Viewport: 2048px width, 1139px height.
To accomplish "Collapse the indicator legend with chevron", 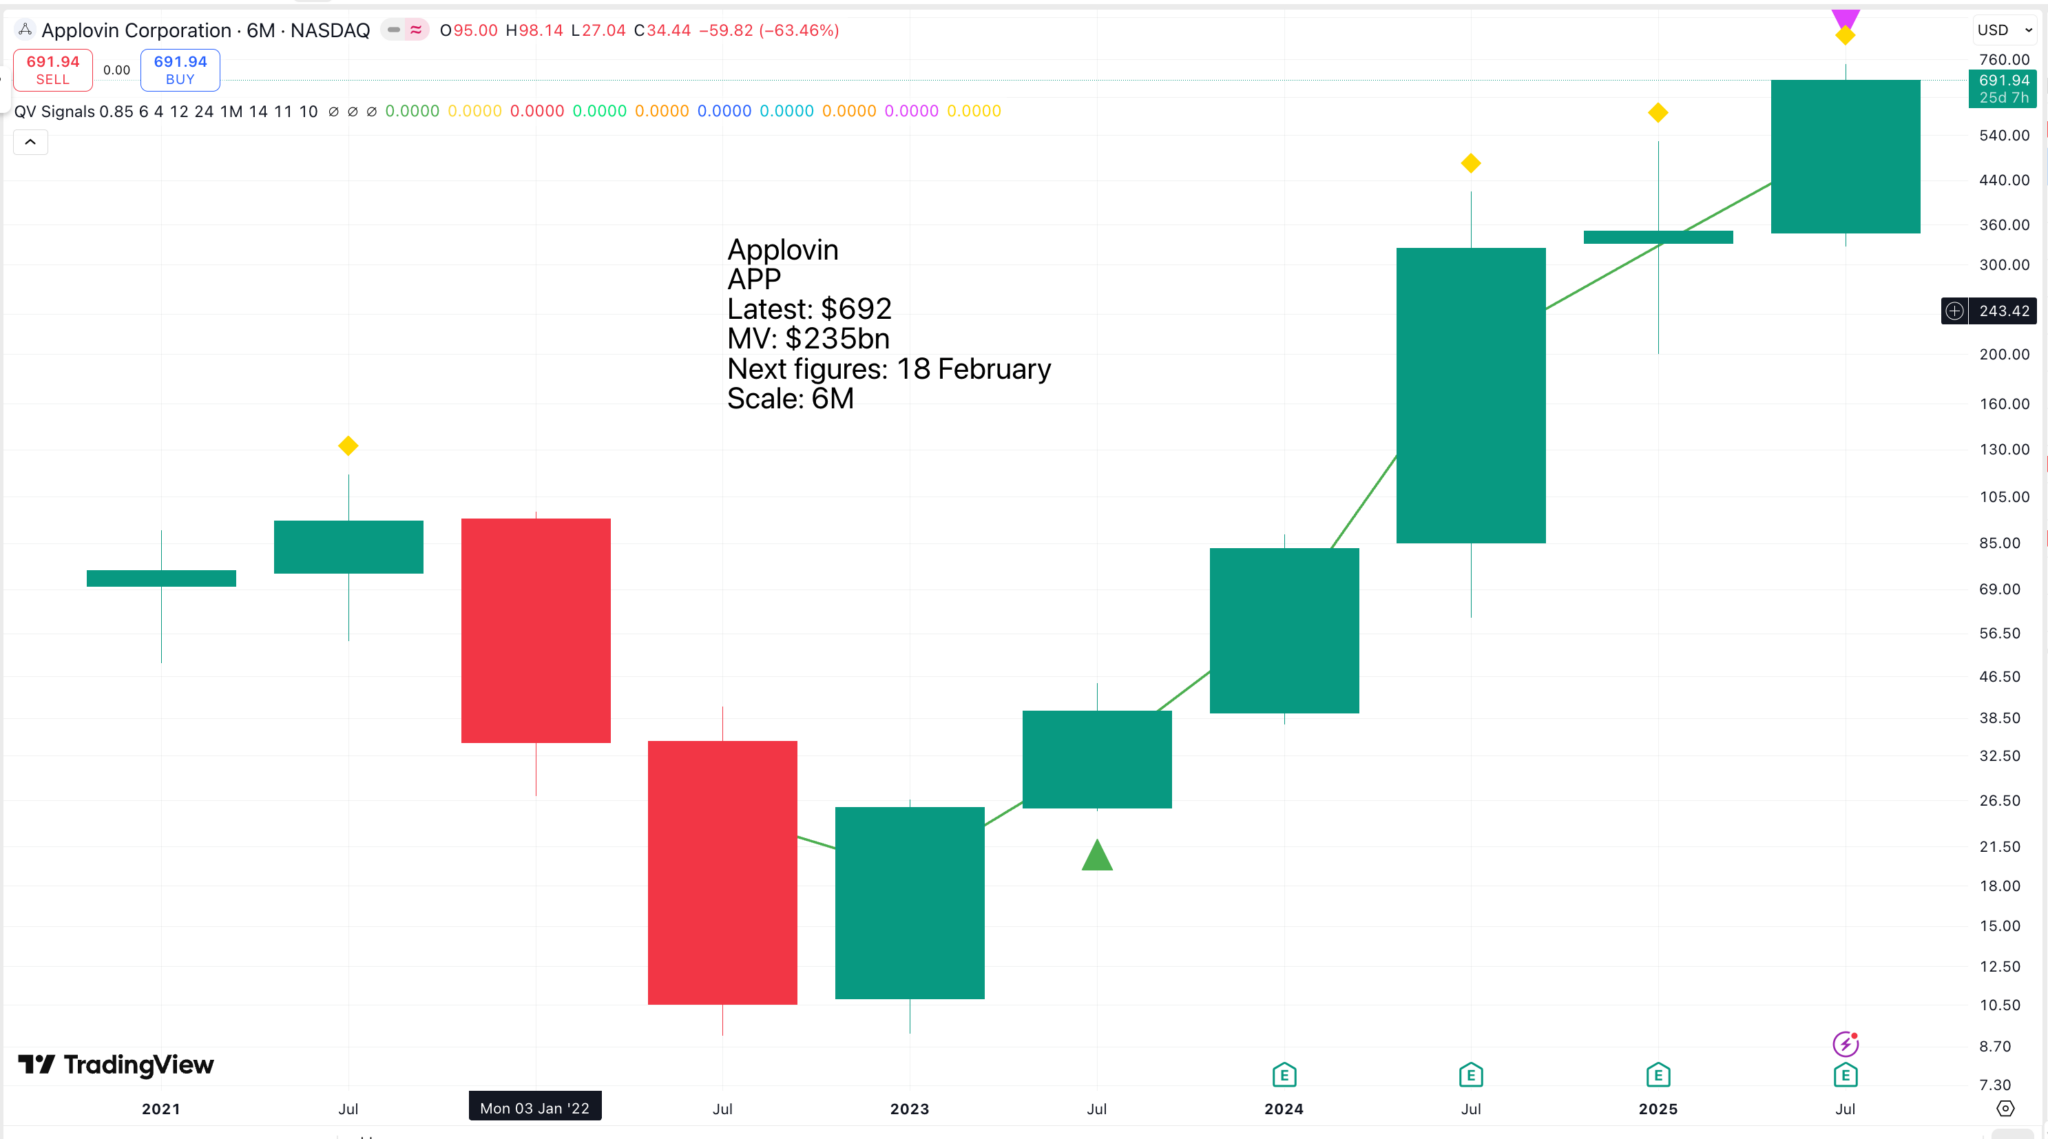I will [x=30, y=142].
